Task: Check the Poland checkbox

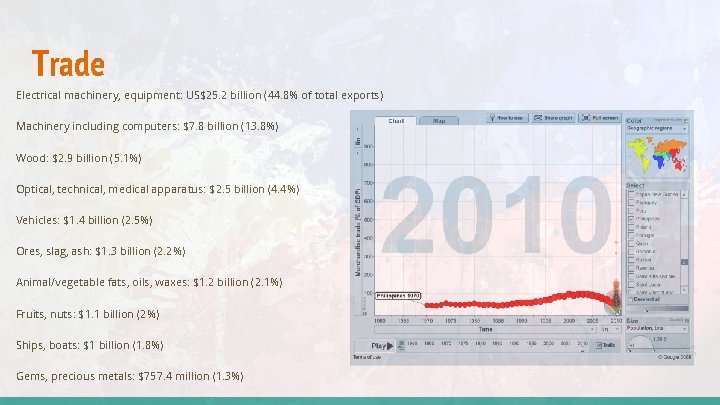Action: [631, 227]
